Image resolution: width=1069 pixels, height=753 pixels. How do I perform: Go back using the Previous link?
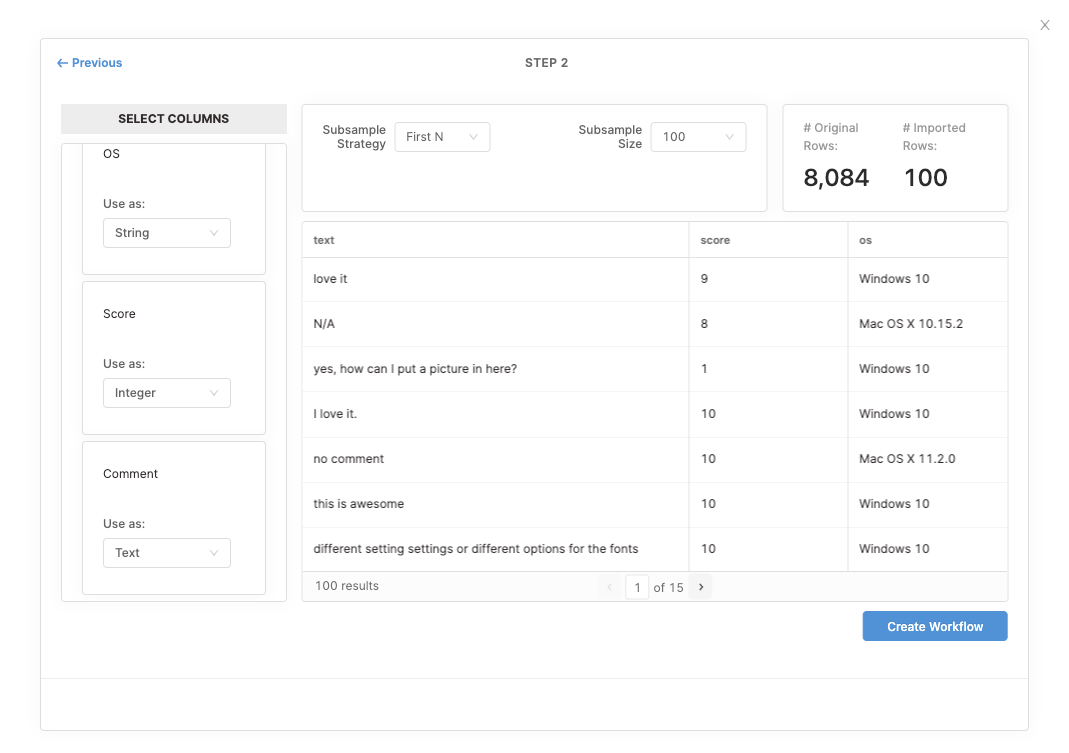click(90, 63)
